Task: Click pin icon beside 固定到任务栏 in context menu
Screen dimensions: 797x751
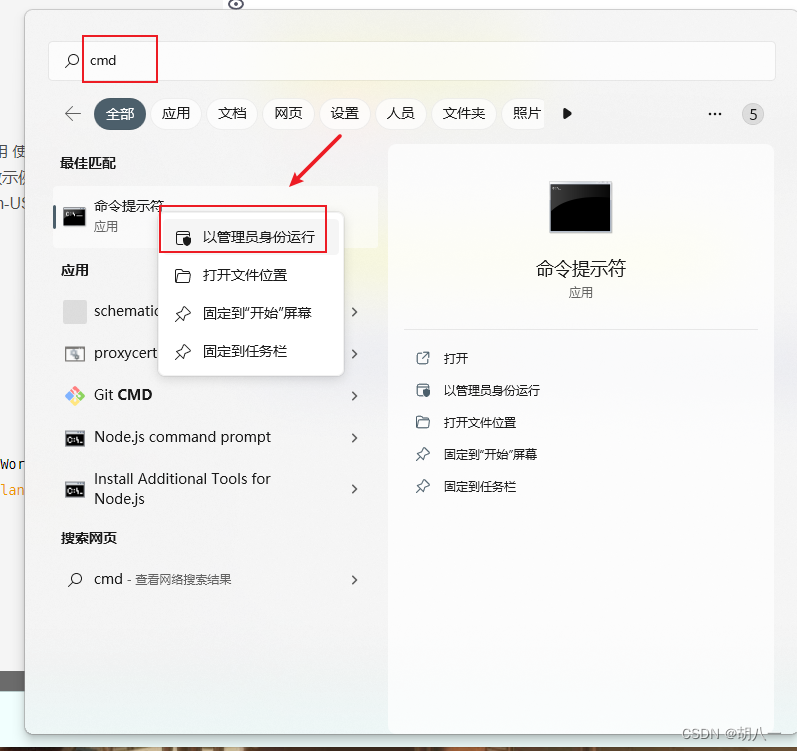Action: (x=182, y=352)
